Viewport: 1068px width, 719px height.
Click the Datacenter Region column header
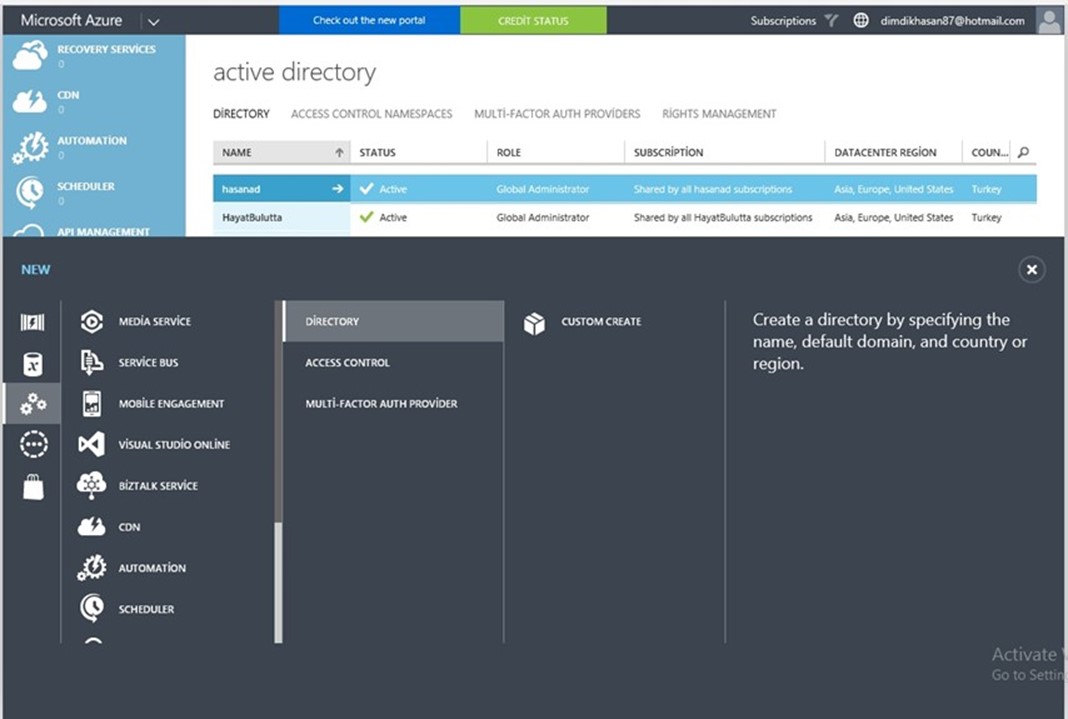click(894, 153)
